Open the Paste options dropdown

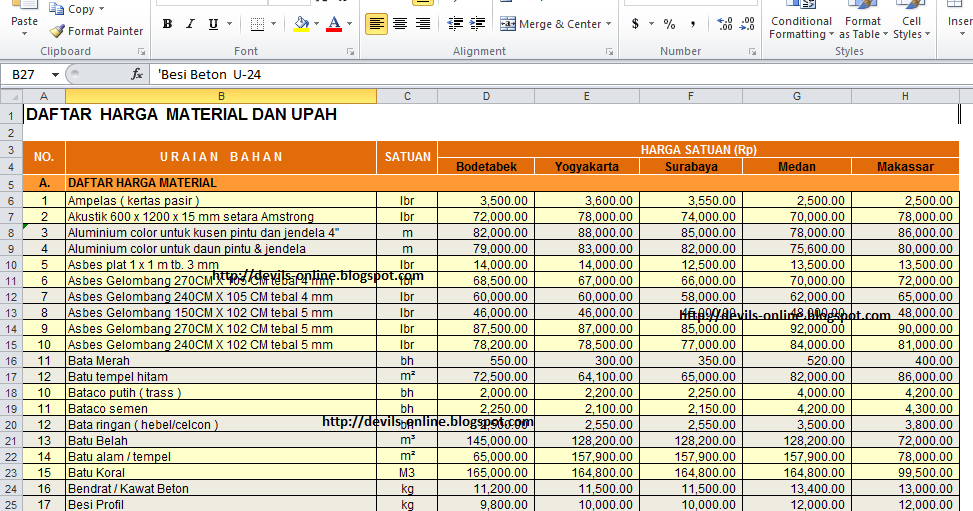[24, 34]
